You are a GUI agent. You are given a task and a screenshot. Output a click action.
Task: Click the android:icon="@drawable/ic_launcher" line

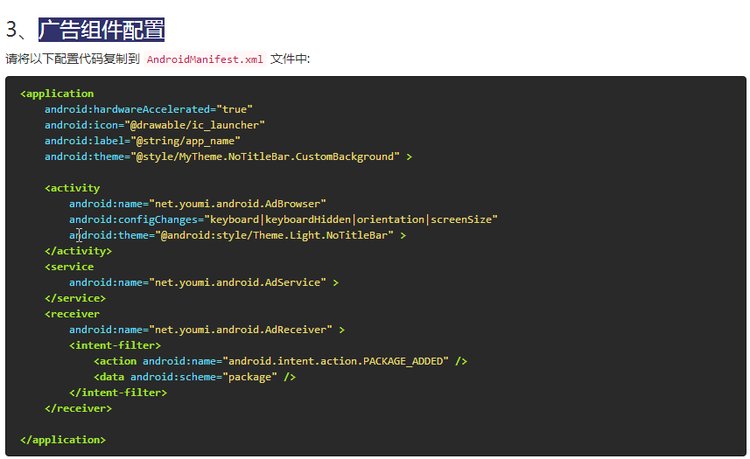(154, 125)
